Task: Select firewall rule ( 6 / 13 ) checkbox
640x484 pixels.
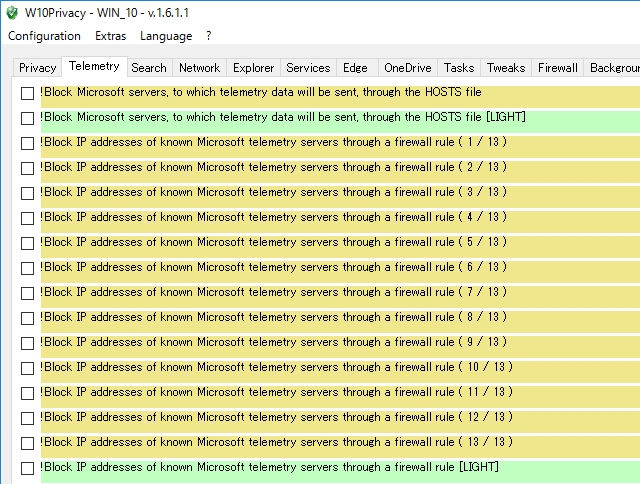Action: 27,268
